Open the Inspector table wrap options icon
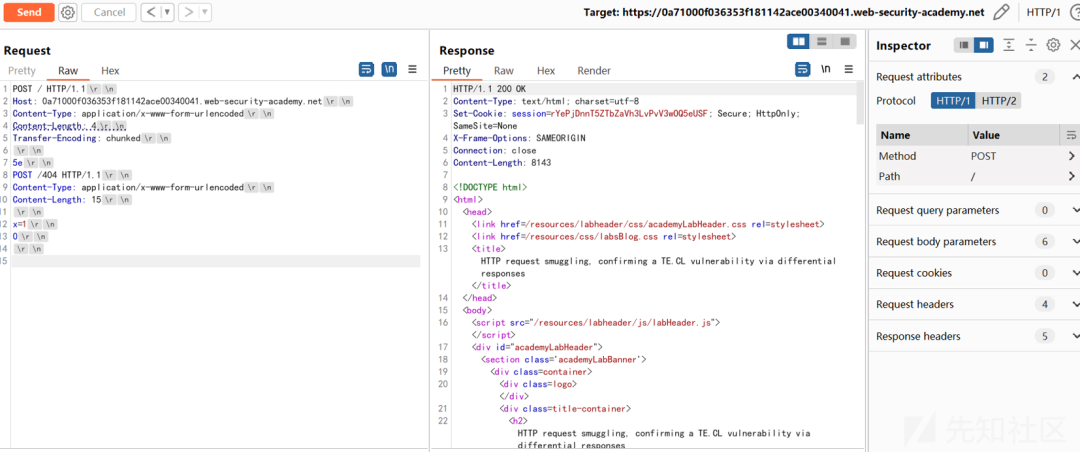1080x452 pixels. [1071, 135]
